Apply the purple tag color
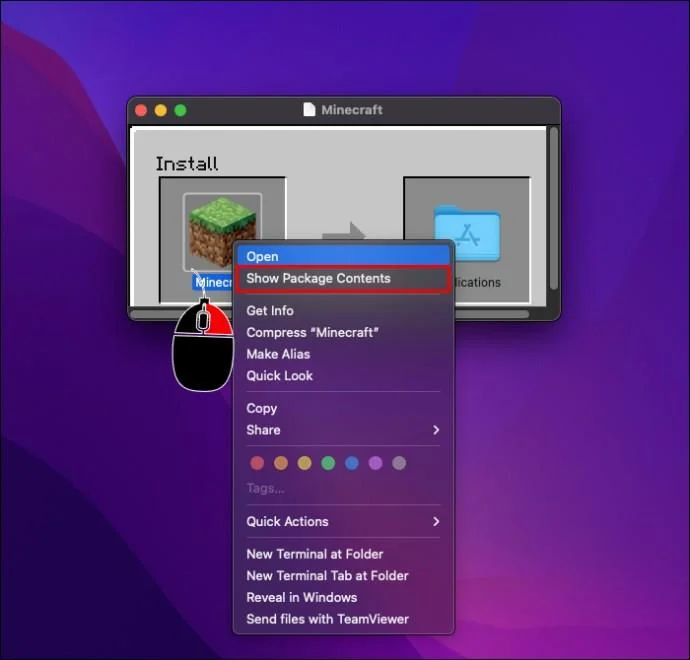 click(x=375, y=463)
